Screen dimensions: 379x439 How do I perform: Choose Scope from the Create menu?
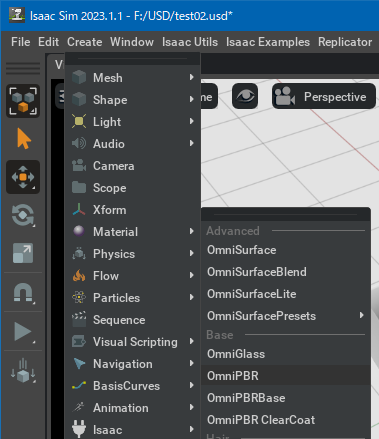point(133,188)
